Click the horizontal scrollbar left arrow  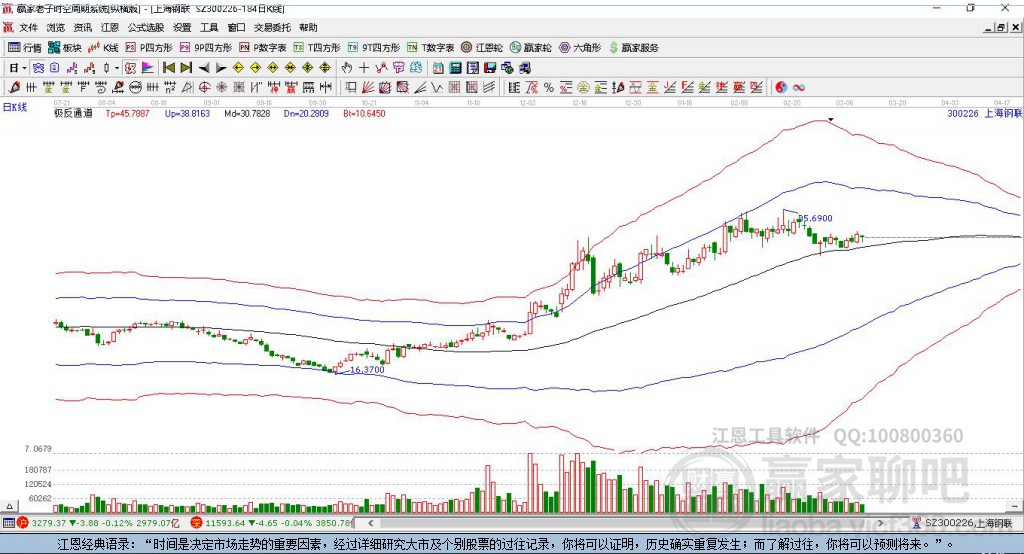coord(370,523)
